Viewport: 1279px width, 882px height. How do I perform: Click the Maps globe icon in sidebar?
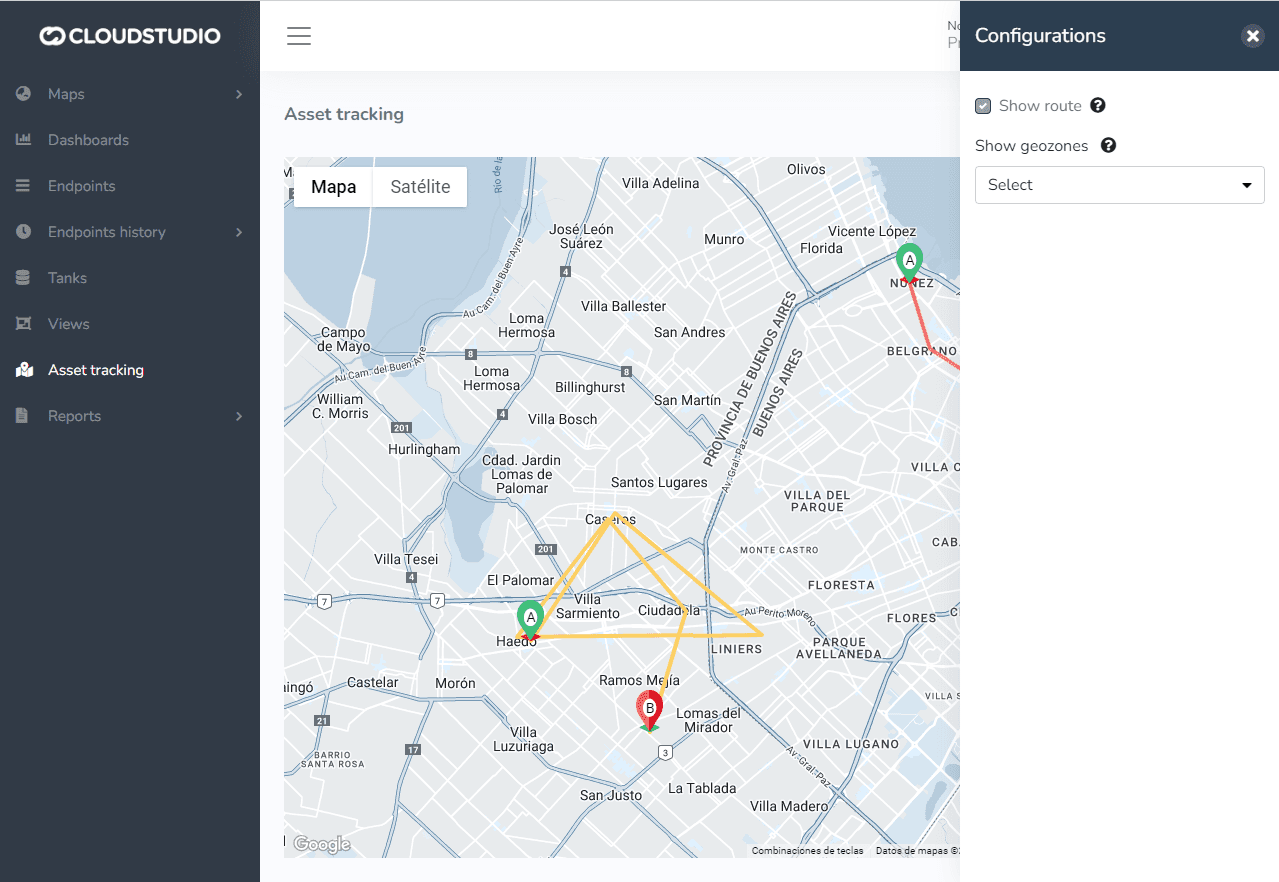[24, 94]
